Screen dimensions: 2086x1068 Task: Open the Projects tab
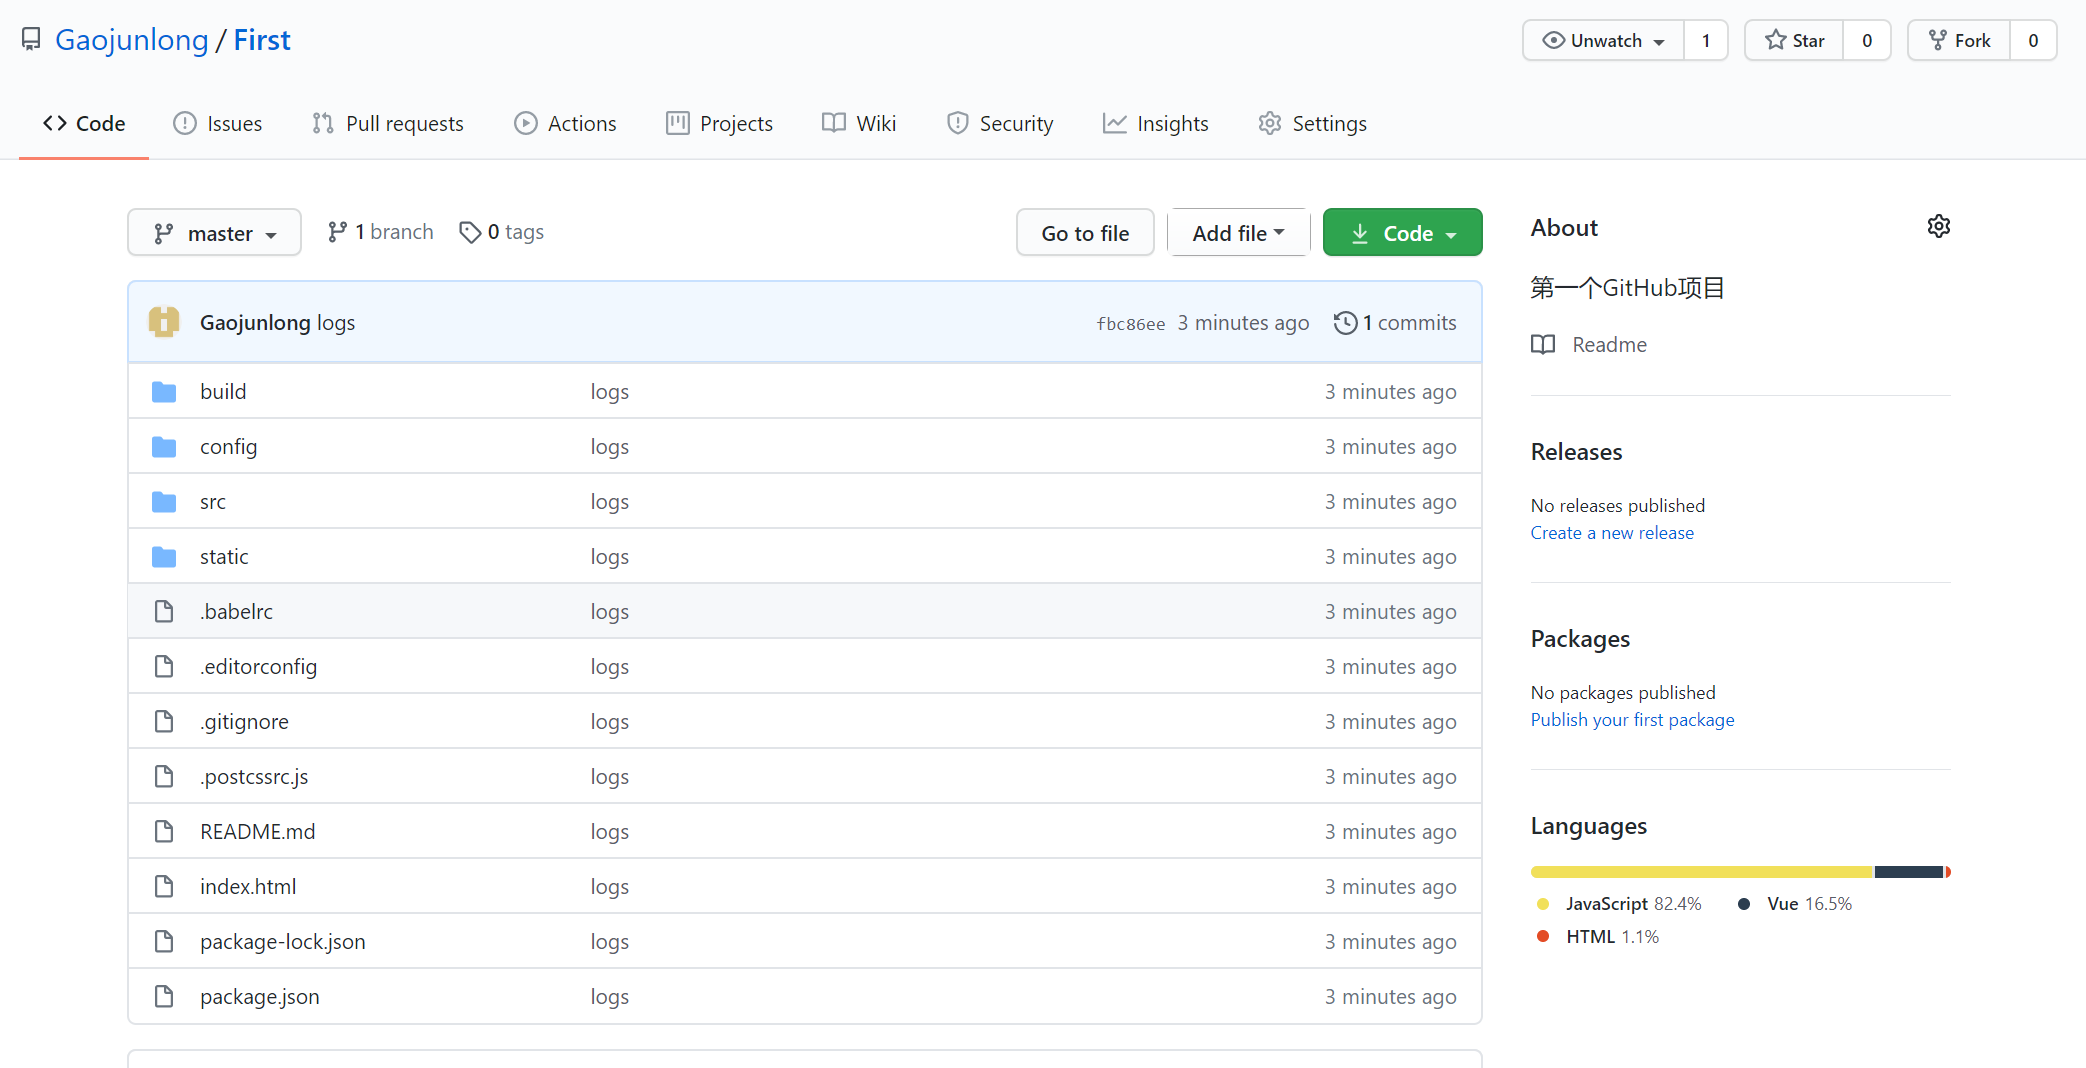click(x=720, y=123)
